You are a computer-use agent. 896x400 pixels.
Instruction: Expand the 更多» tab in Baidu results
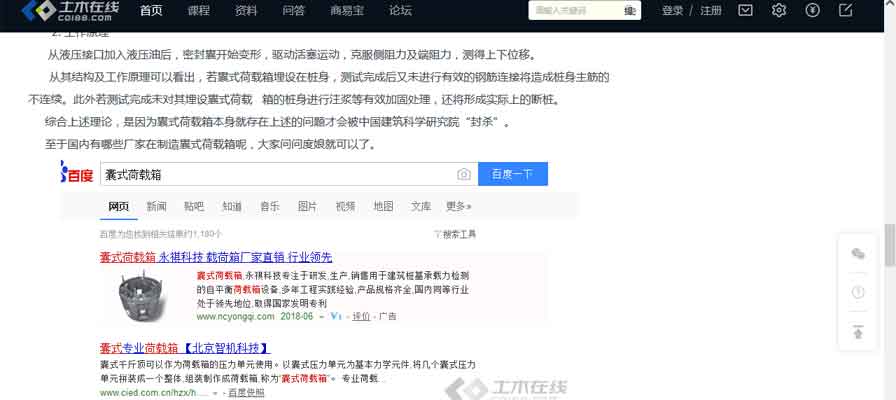(x=458, y=207)
